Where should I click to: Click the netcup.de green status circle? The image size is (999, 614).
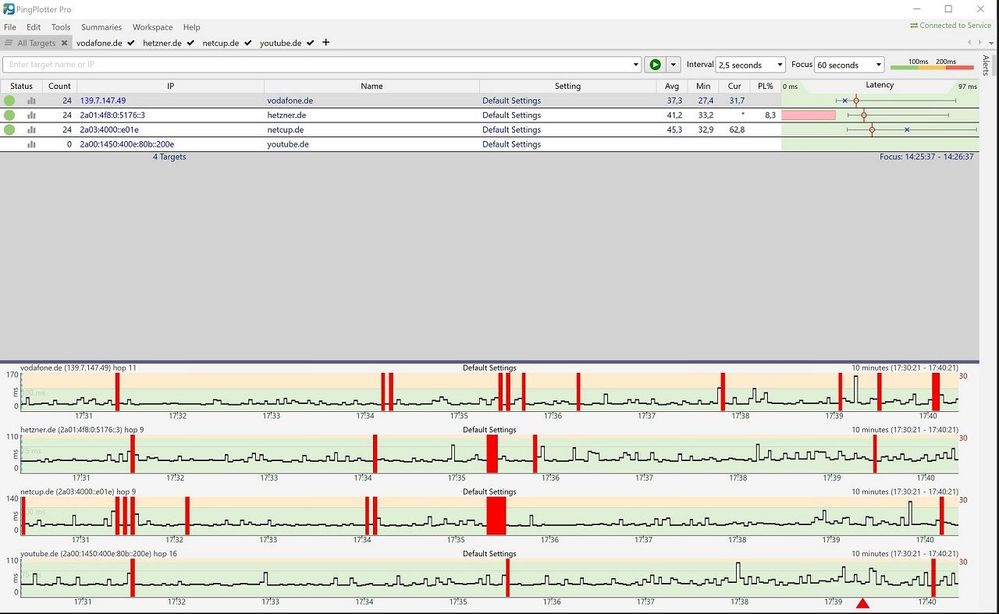(x=9, y=130)
